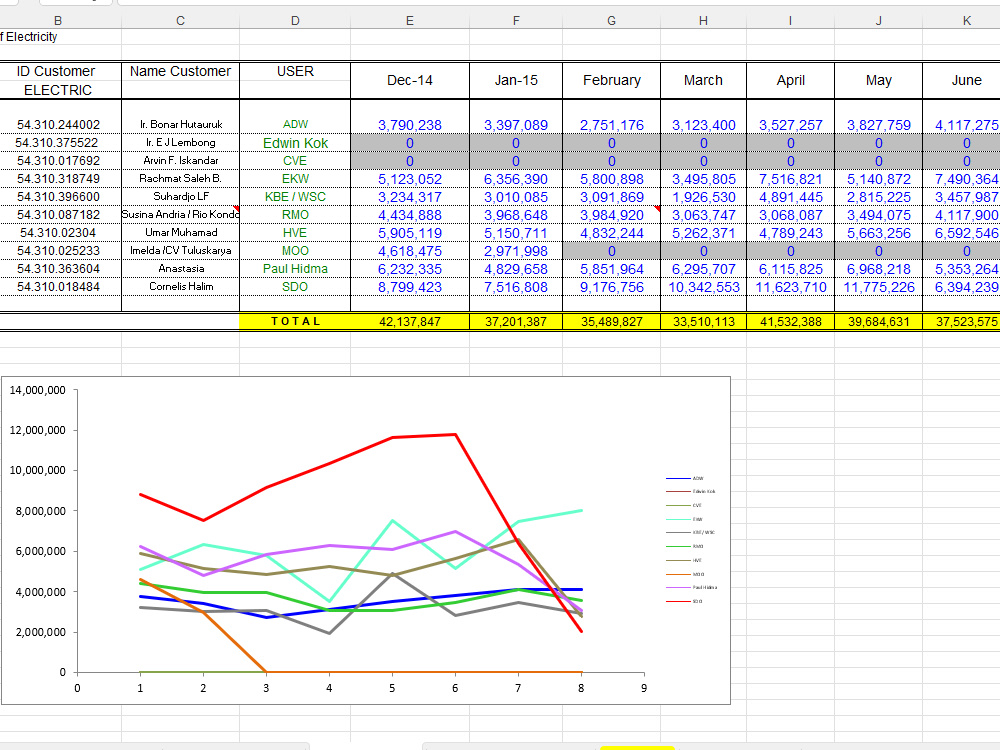Image resolution: width=1000 pixels, height=750 pixels.
Task: Click the ADW legend entry in chart
Action: [686, 478]
